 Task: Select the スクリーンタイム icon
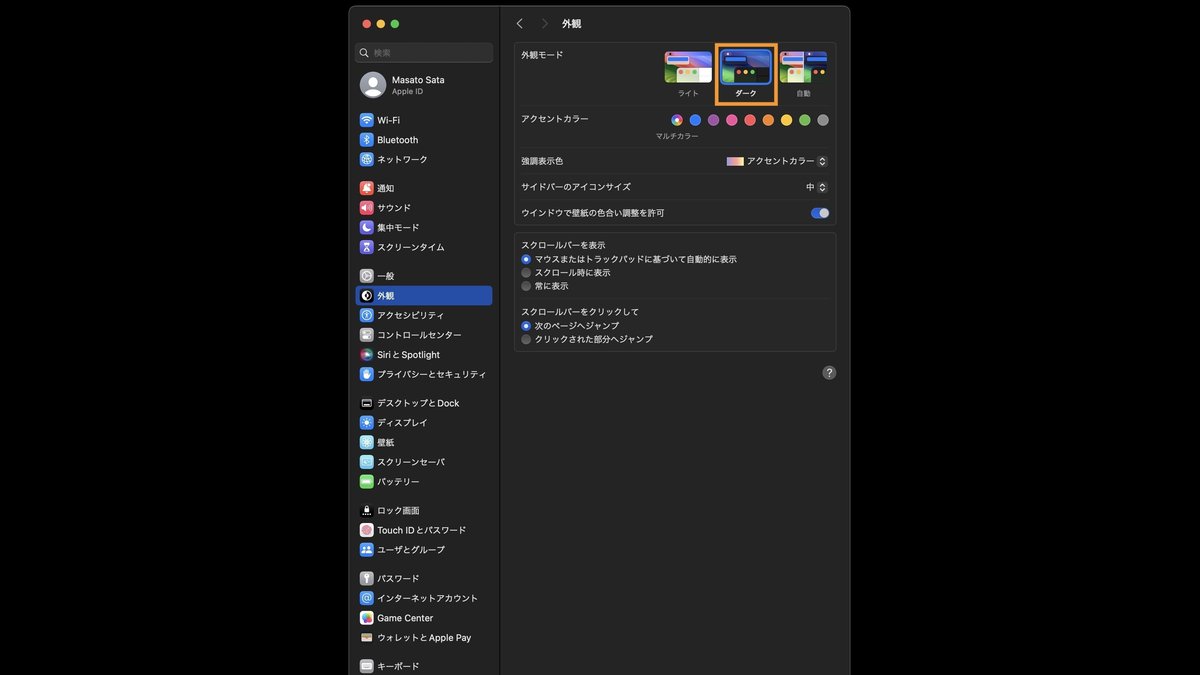[367, 247]
